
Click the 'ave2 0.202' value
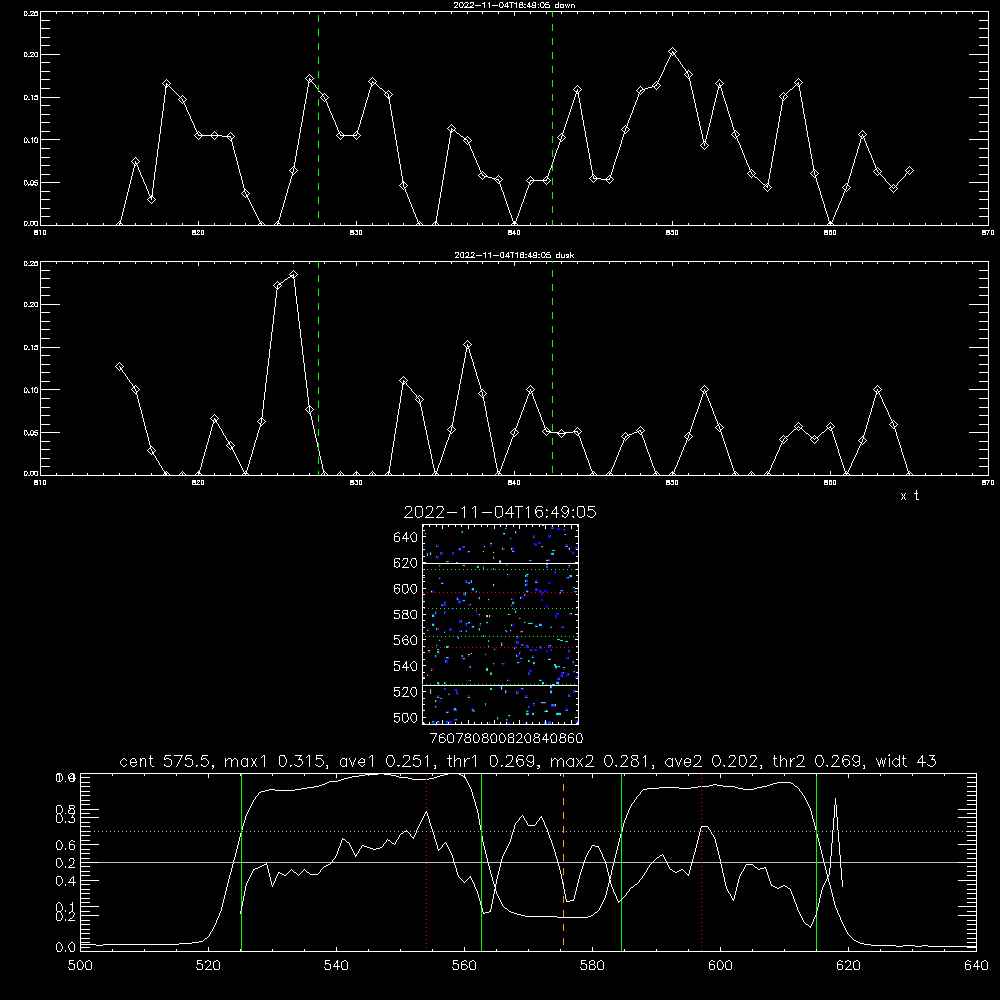pyautogui.click(x=712, y=761)
